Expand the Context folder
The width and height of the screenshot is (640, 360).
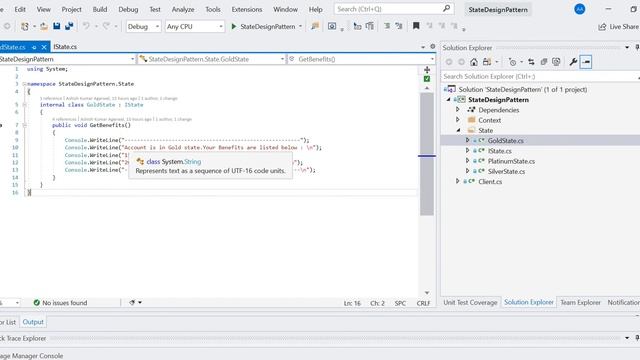(x=458, y=120)
